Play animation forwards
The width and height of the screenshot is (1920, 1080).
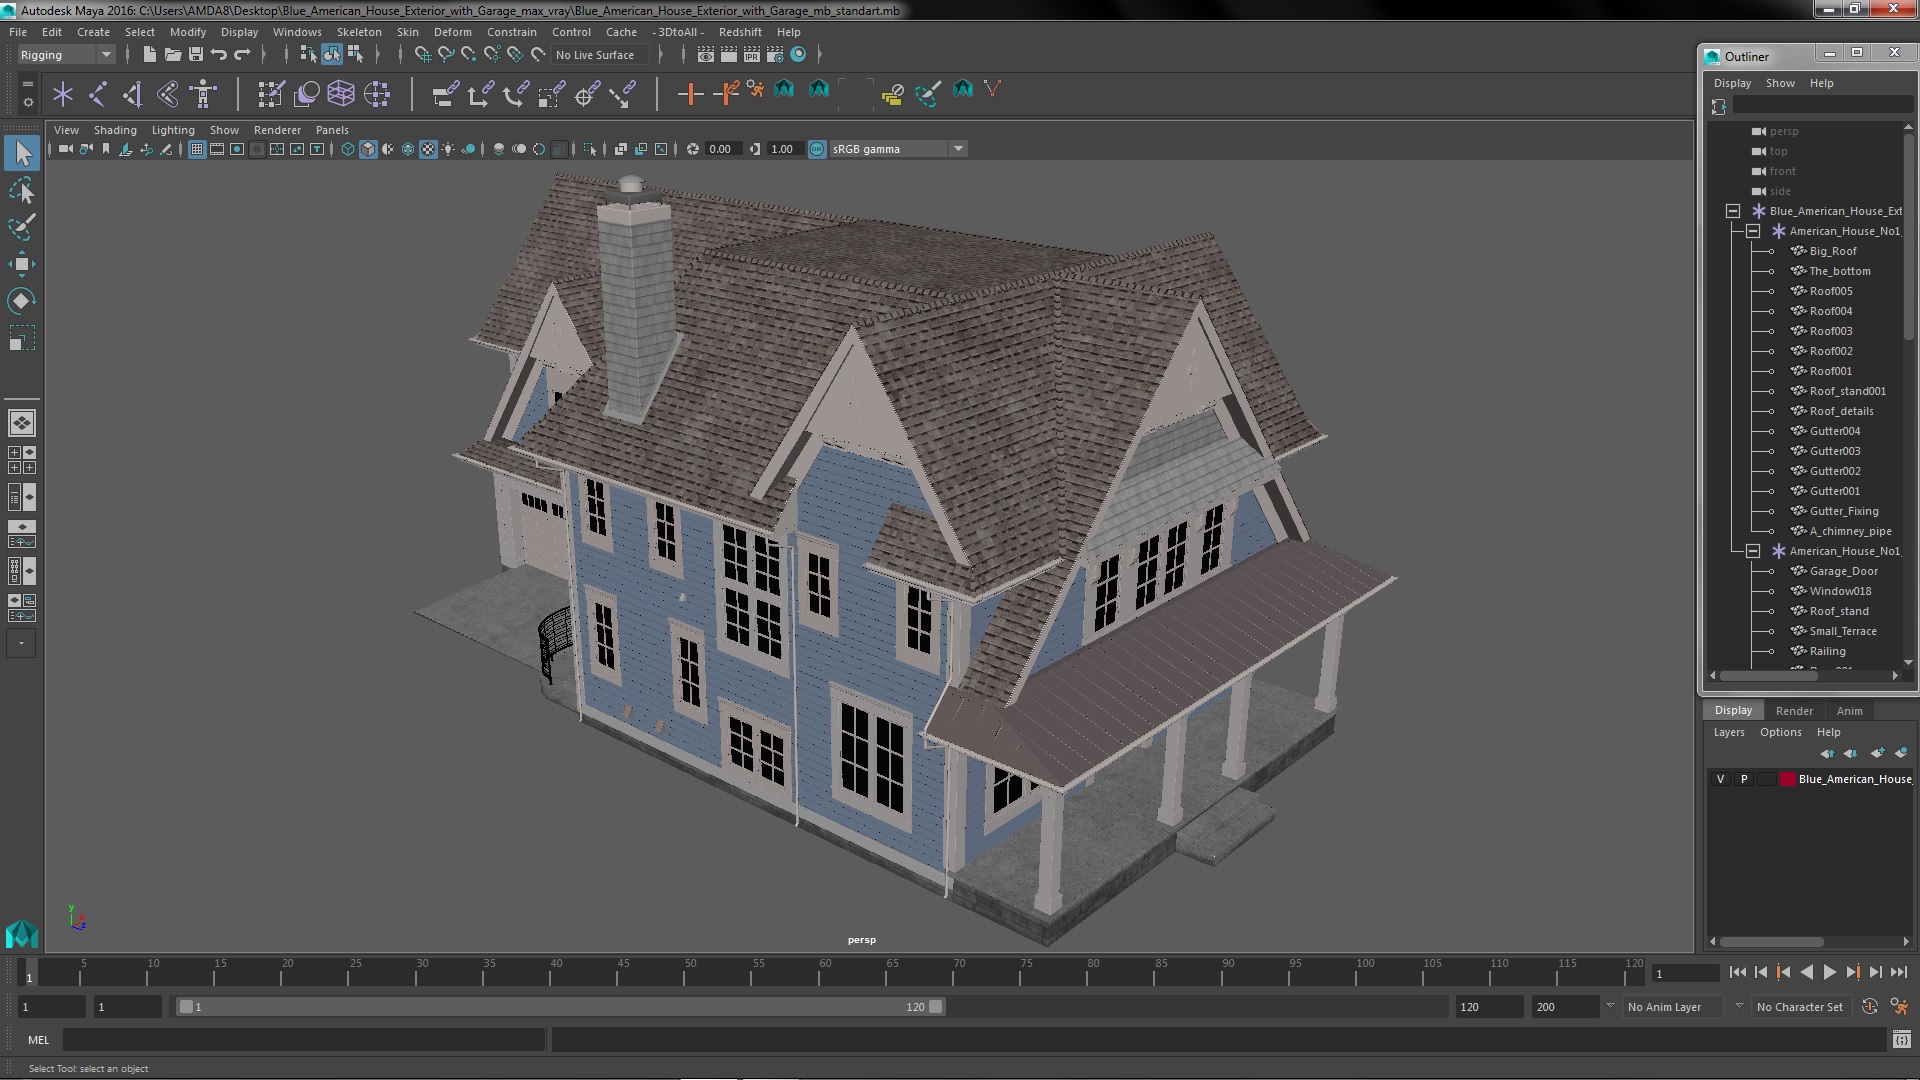click(x=1829, y=972)
